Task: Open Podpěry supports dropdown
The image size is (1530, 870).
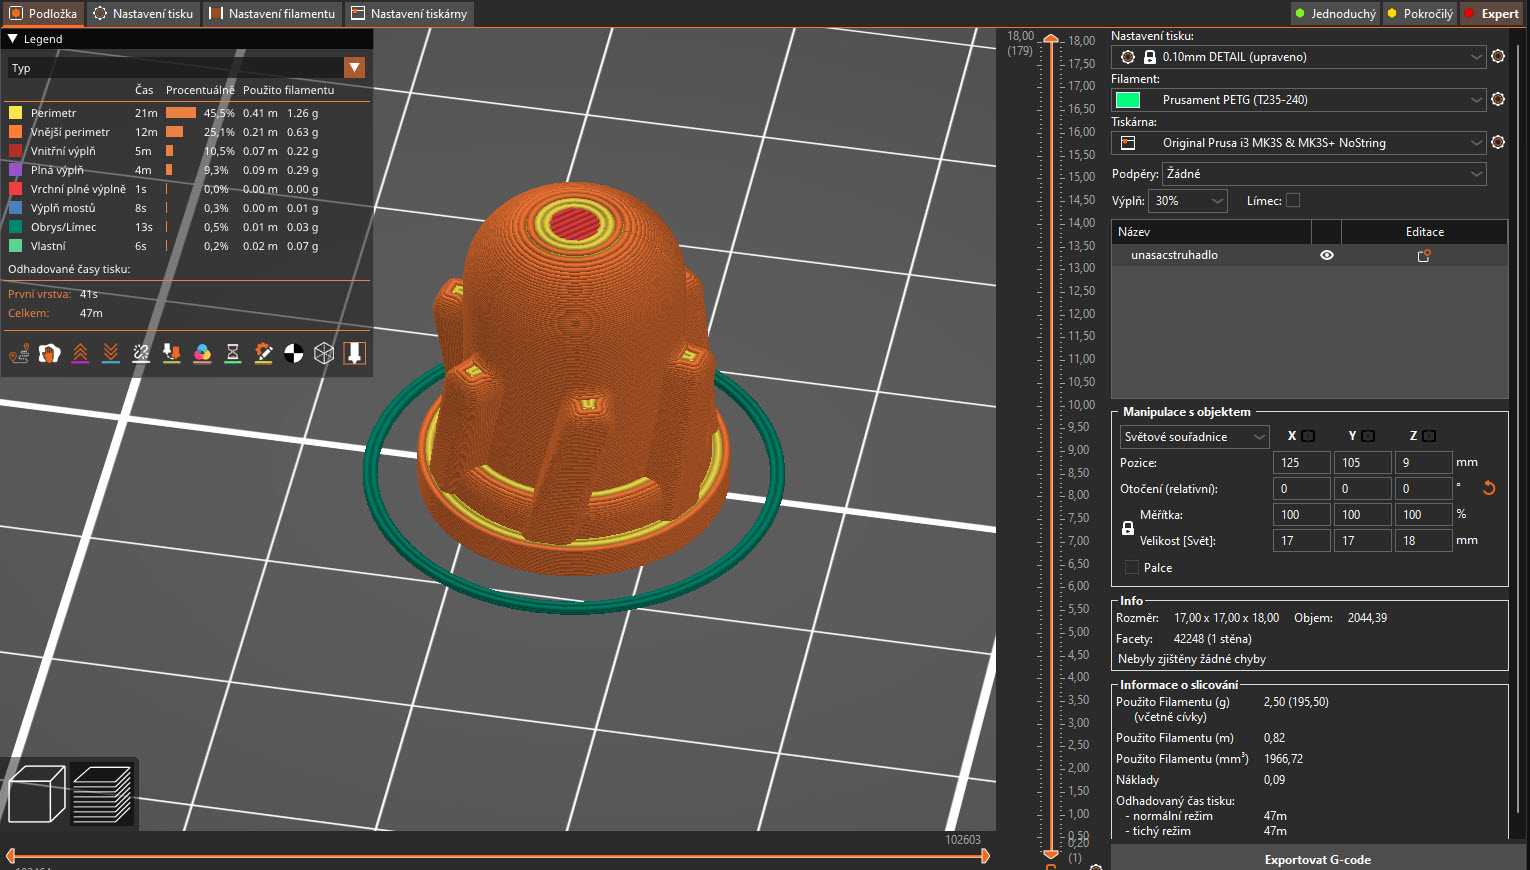Action: pyautogui.click(x=1324, y=174)
